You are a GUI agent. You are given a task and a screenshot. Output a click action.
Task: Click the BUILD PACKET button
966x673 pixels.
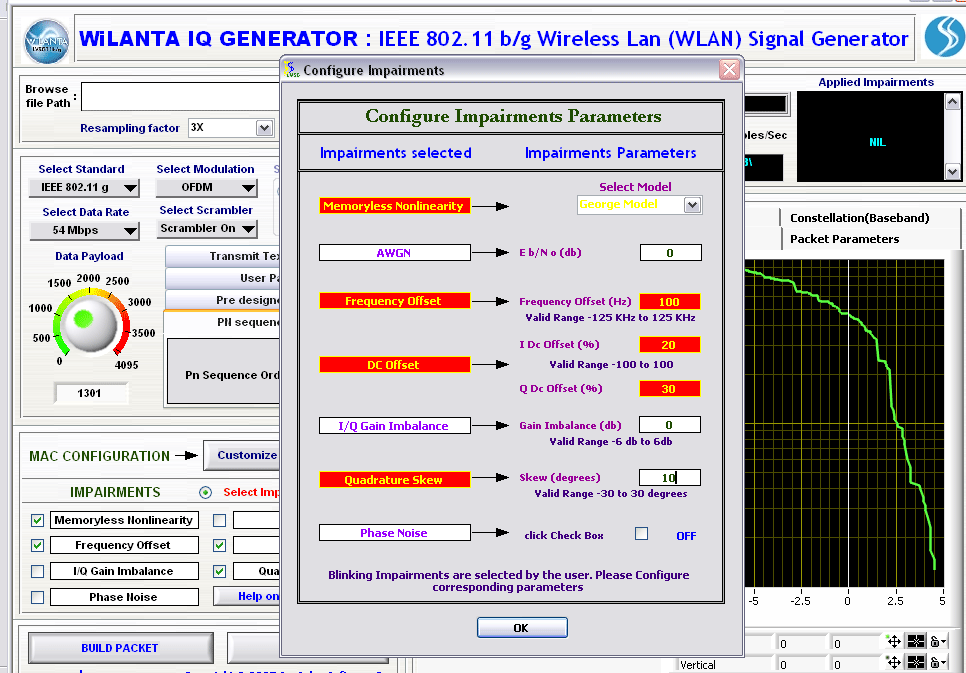click(120, 648)
